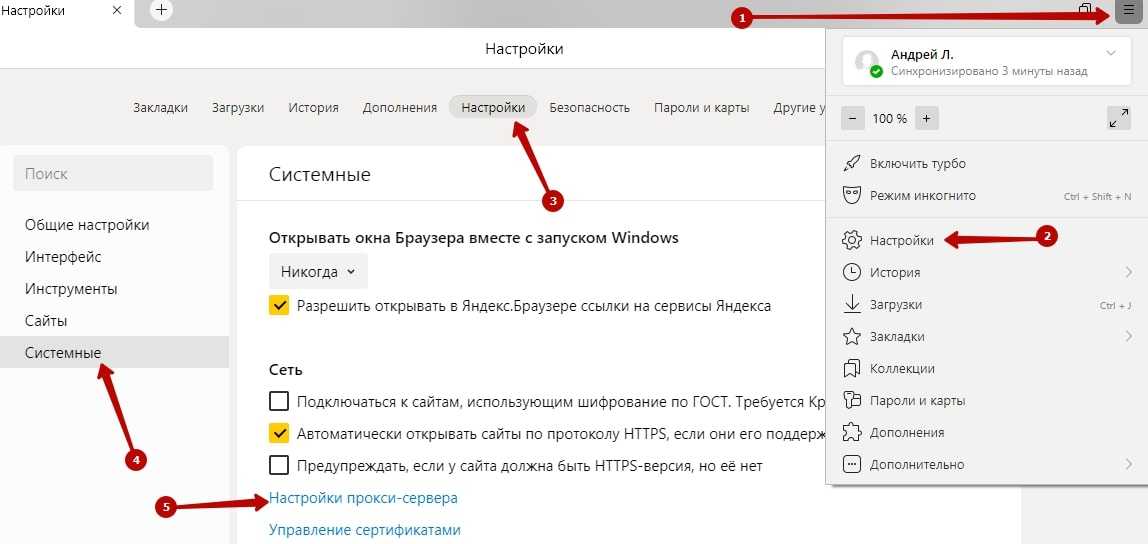Click the restore window icon in title bar
The image size is (1148, 544).
tap(1085, 9)
